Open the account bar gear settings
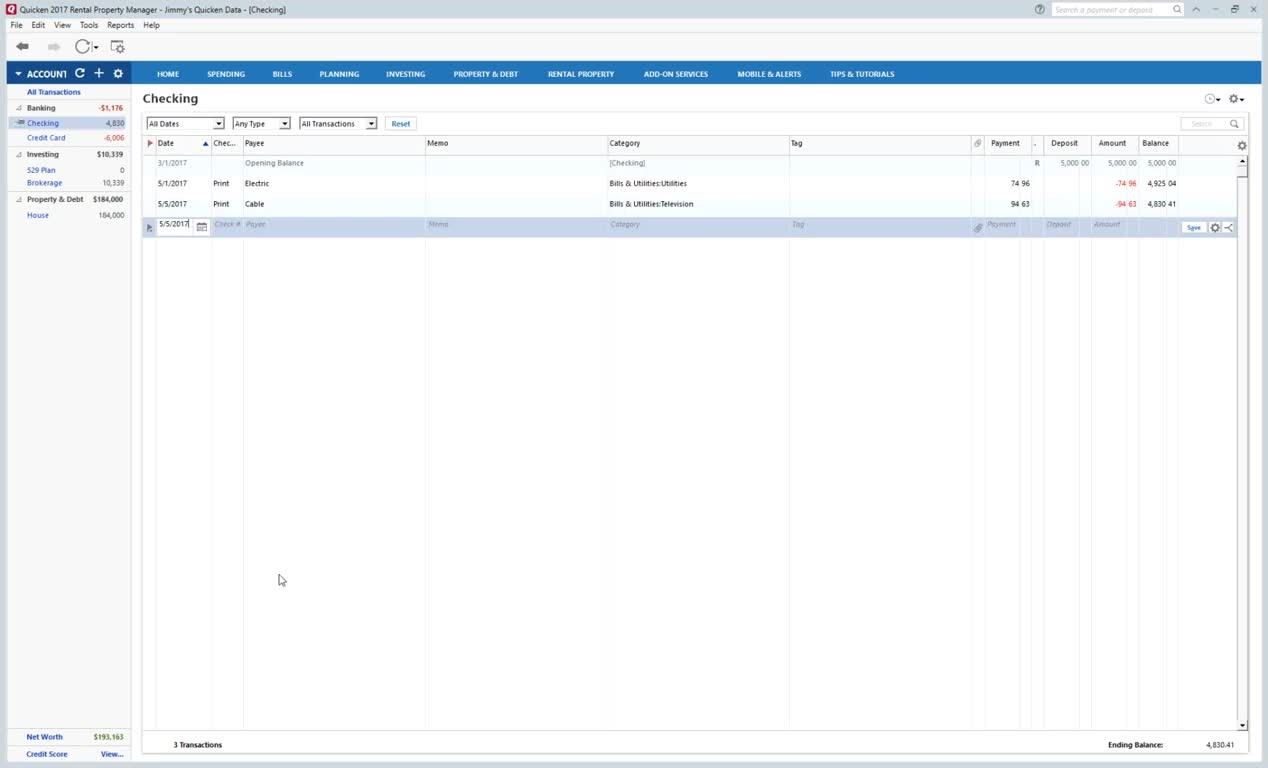The image size is (1268, 768). (x=118, y=74)
